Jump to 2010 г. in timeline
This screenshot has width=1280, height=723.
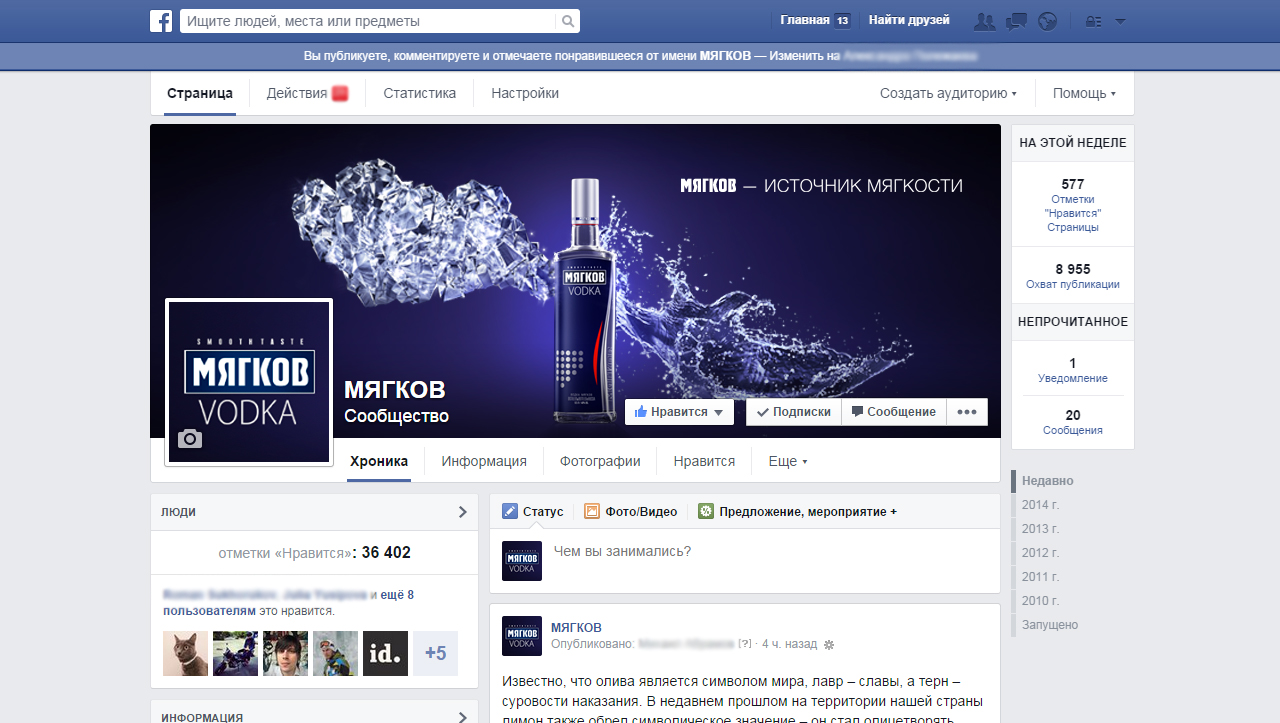1040,601
